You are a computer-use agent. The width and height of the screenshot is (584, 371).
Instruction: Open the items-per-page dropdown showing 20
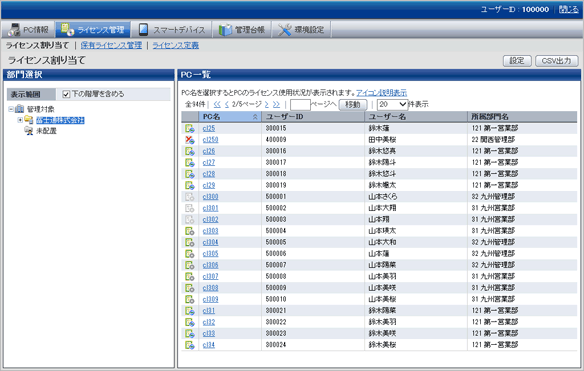pyautogui.click(x=392, y=105)
